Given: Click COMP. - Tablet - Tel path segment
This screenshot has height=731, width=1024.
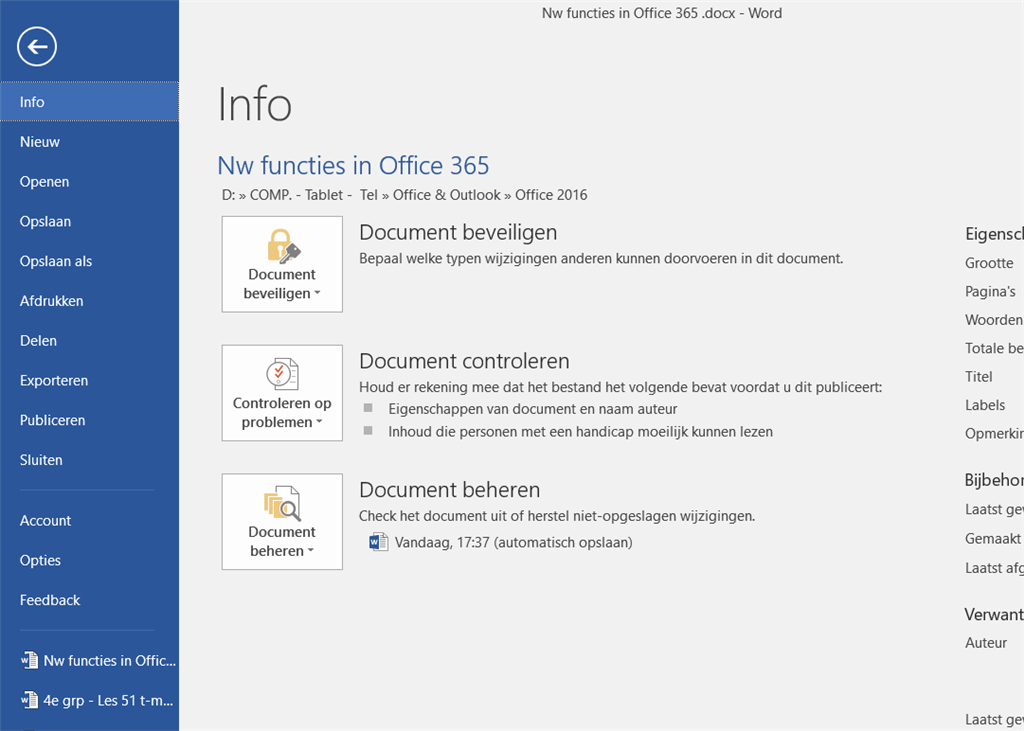Looking at the screenshot, I should (x=314, y=195).
